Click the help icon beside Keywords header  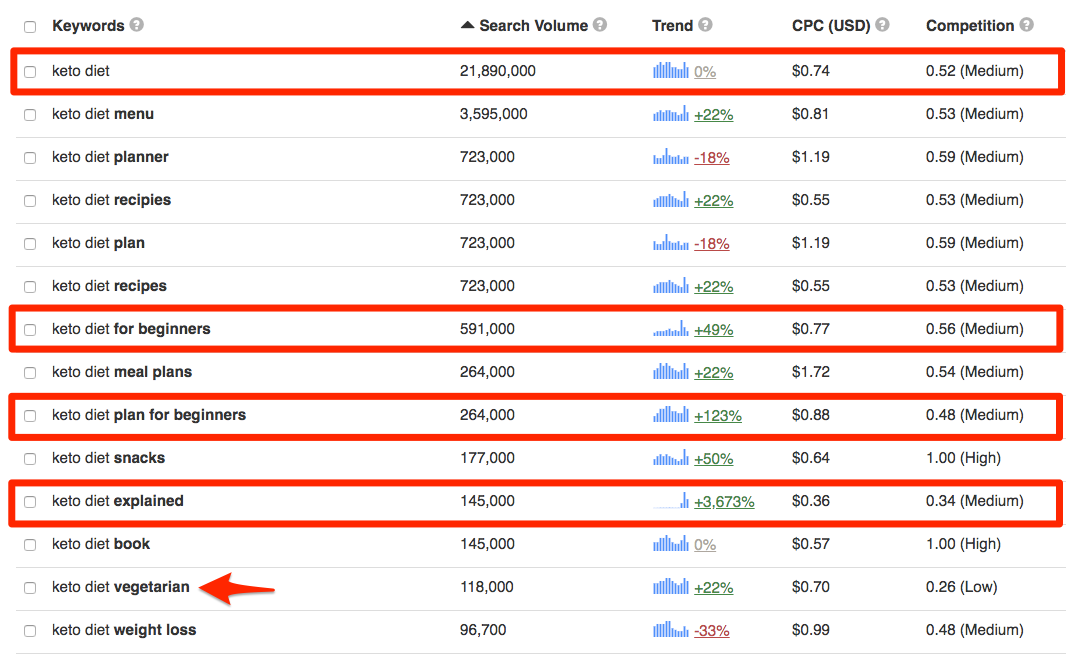(136, 25)
